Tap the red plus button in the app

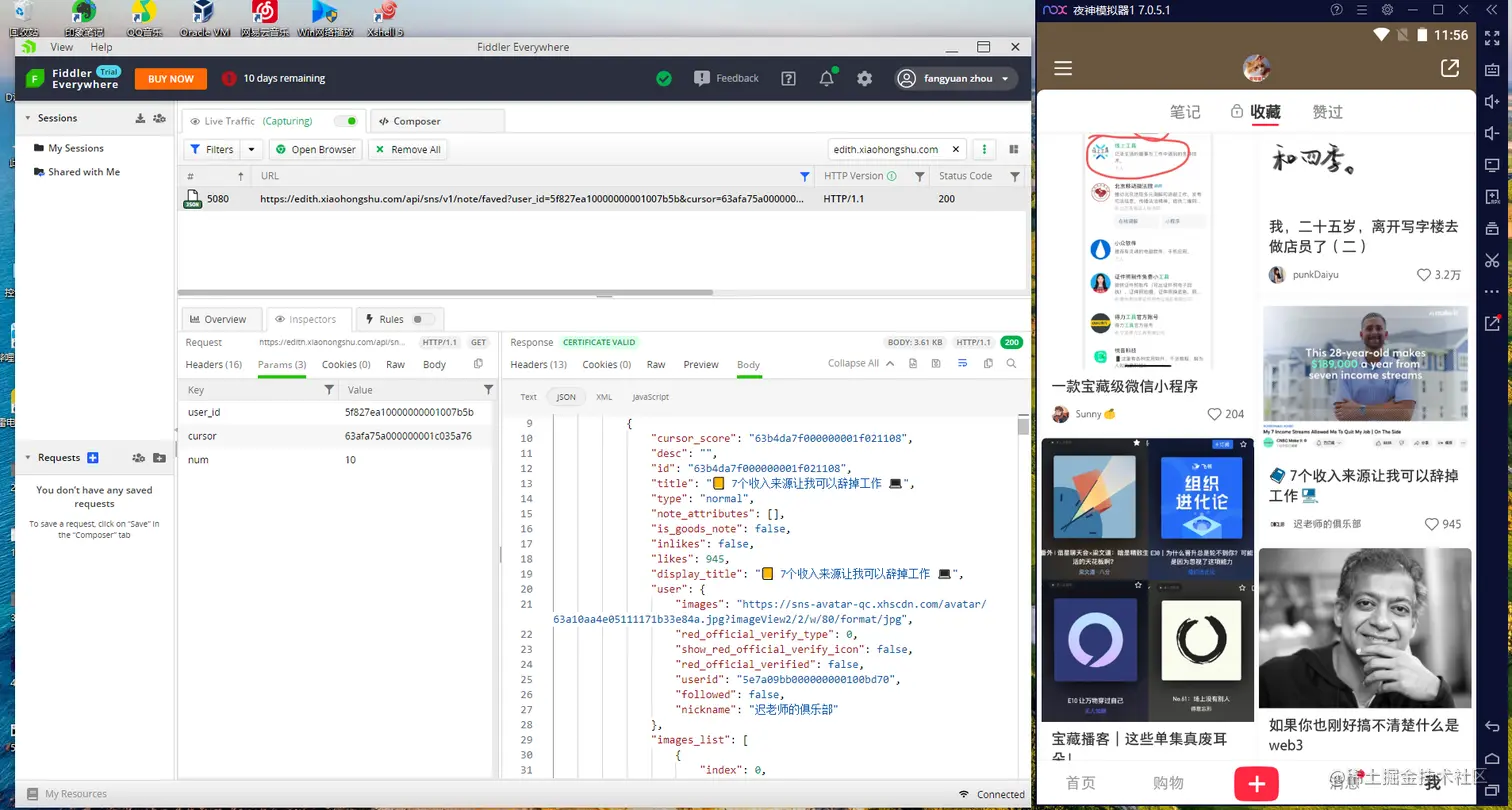(1256, 783)
